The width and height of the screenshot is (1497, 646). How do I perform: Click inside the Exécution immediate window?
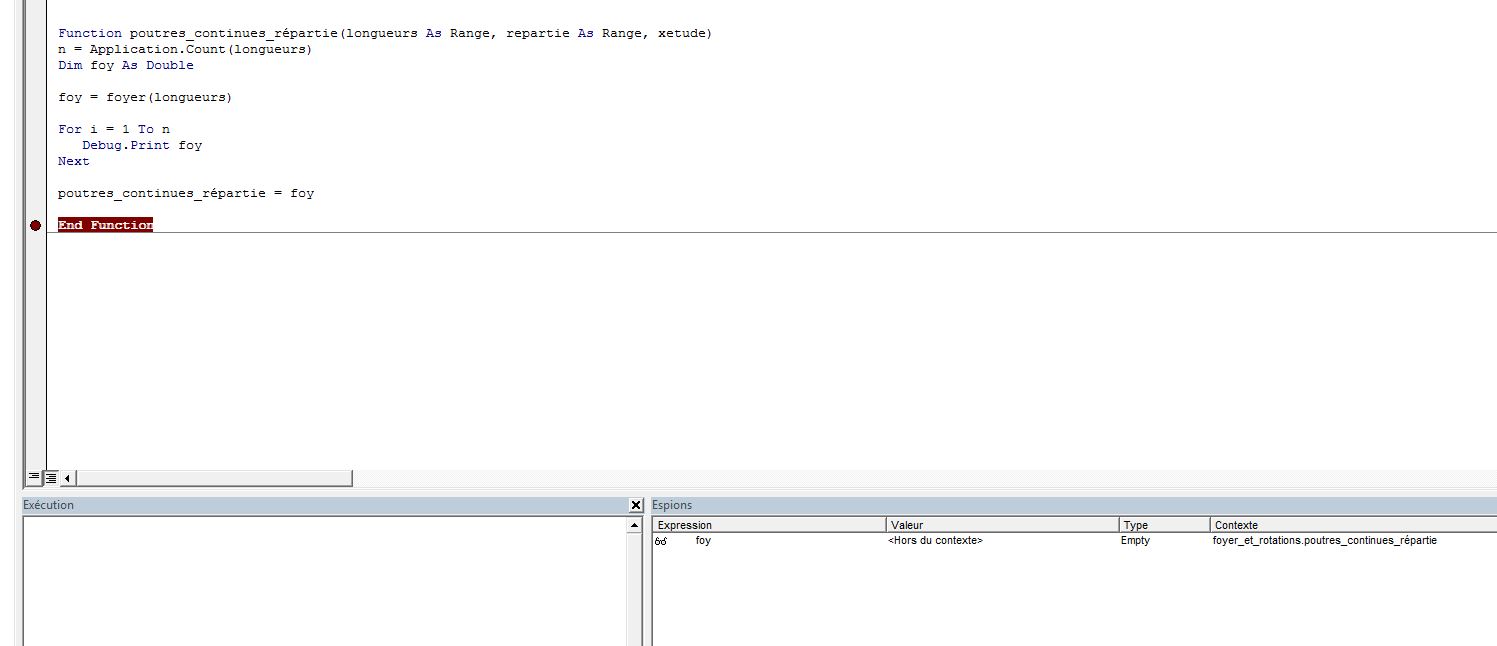[x=320, y=580]
